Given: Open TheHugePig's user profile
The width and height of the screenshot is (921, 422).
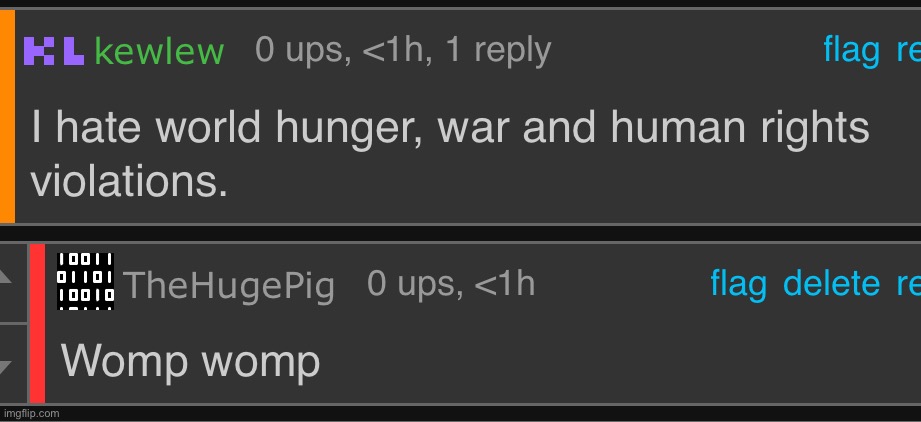Looking at the screenshot, I should [230, 286].
